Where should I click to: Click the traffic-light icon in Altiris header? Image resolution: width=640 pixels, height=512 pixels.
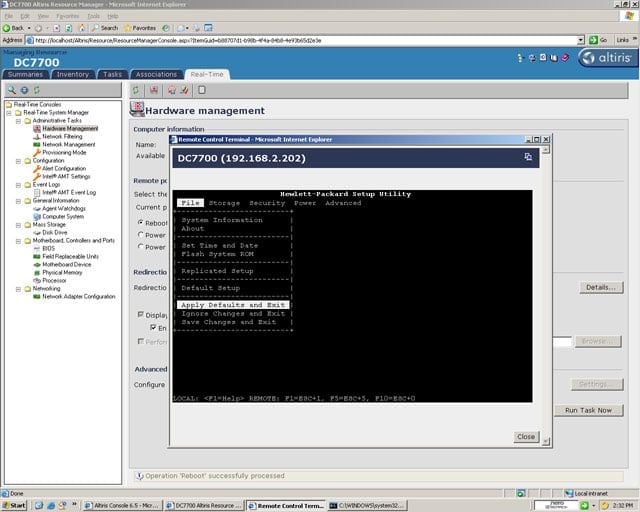tap(520, 58)
